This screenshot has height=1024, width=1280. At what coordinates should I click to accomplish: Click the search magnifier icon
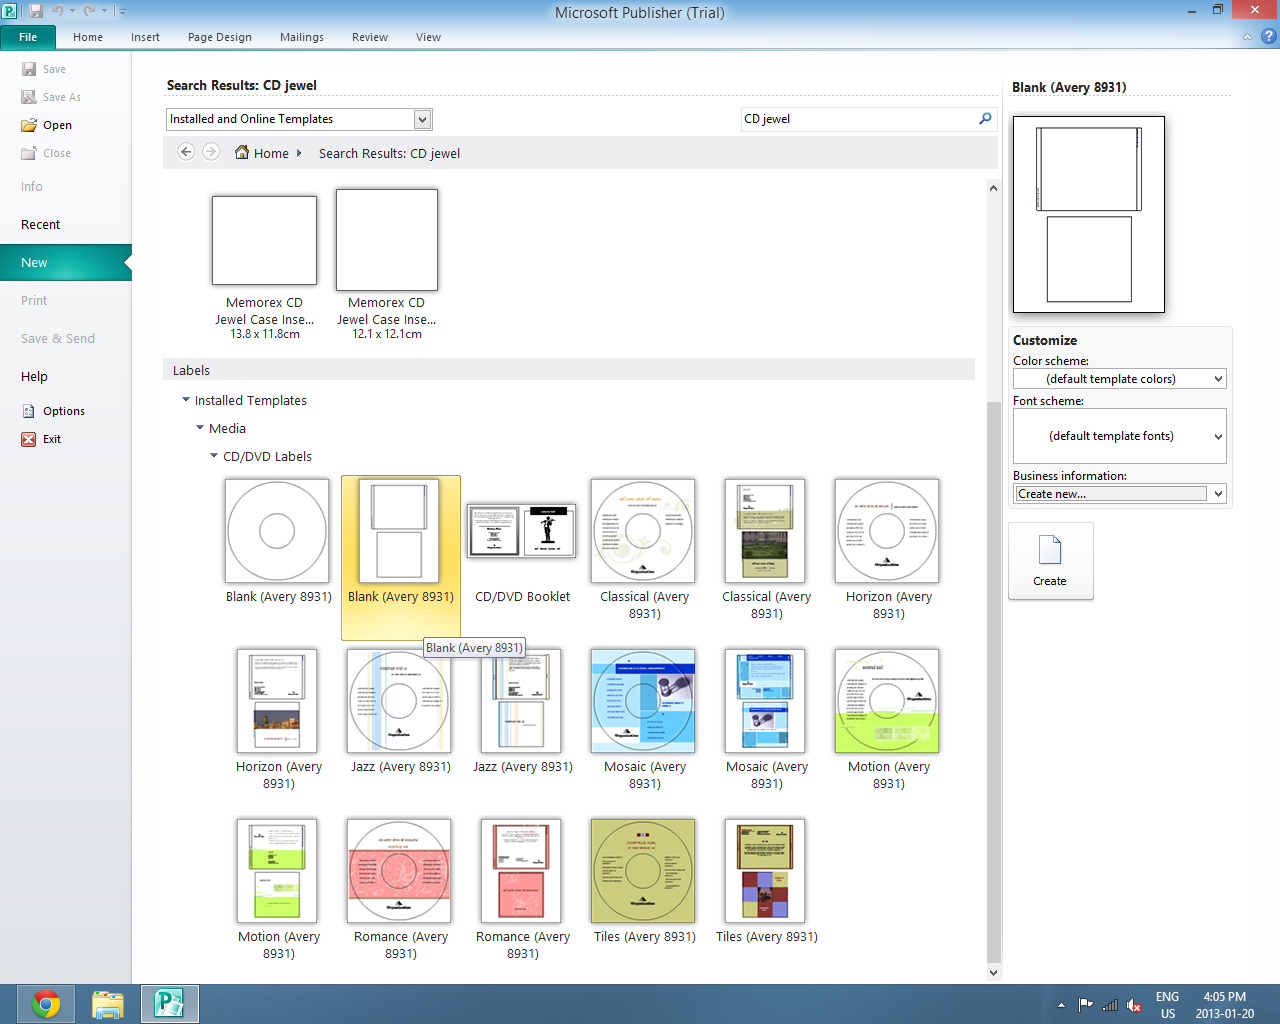pos(985,118)
